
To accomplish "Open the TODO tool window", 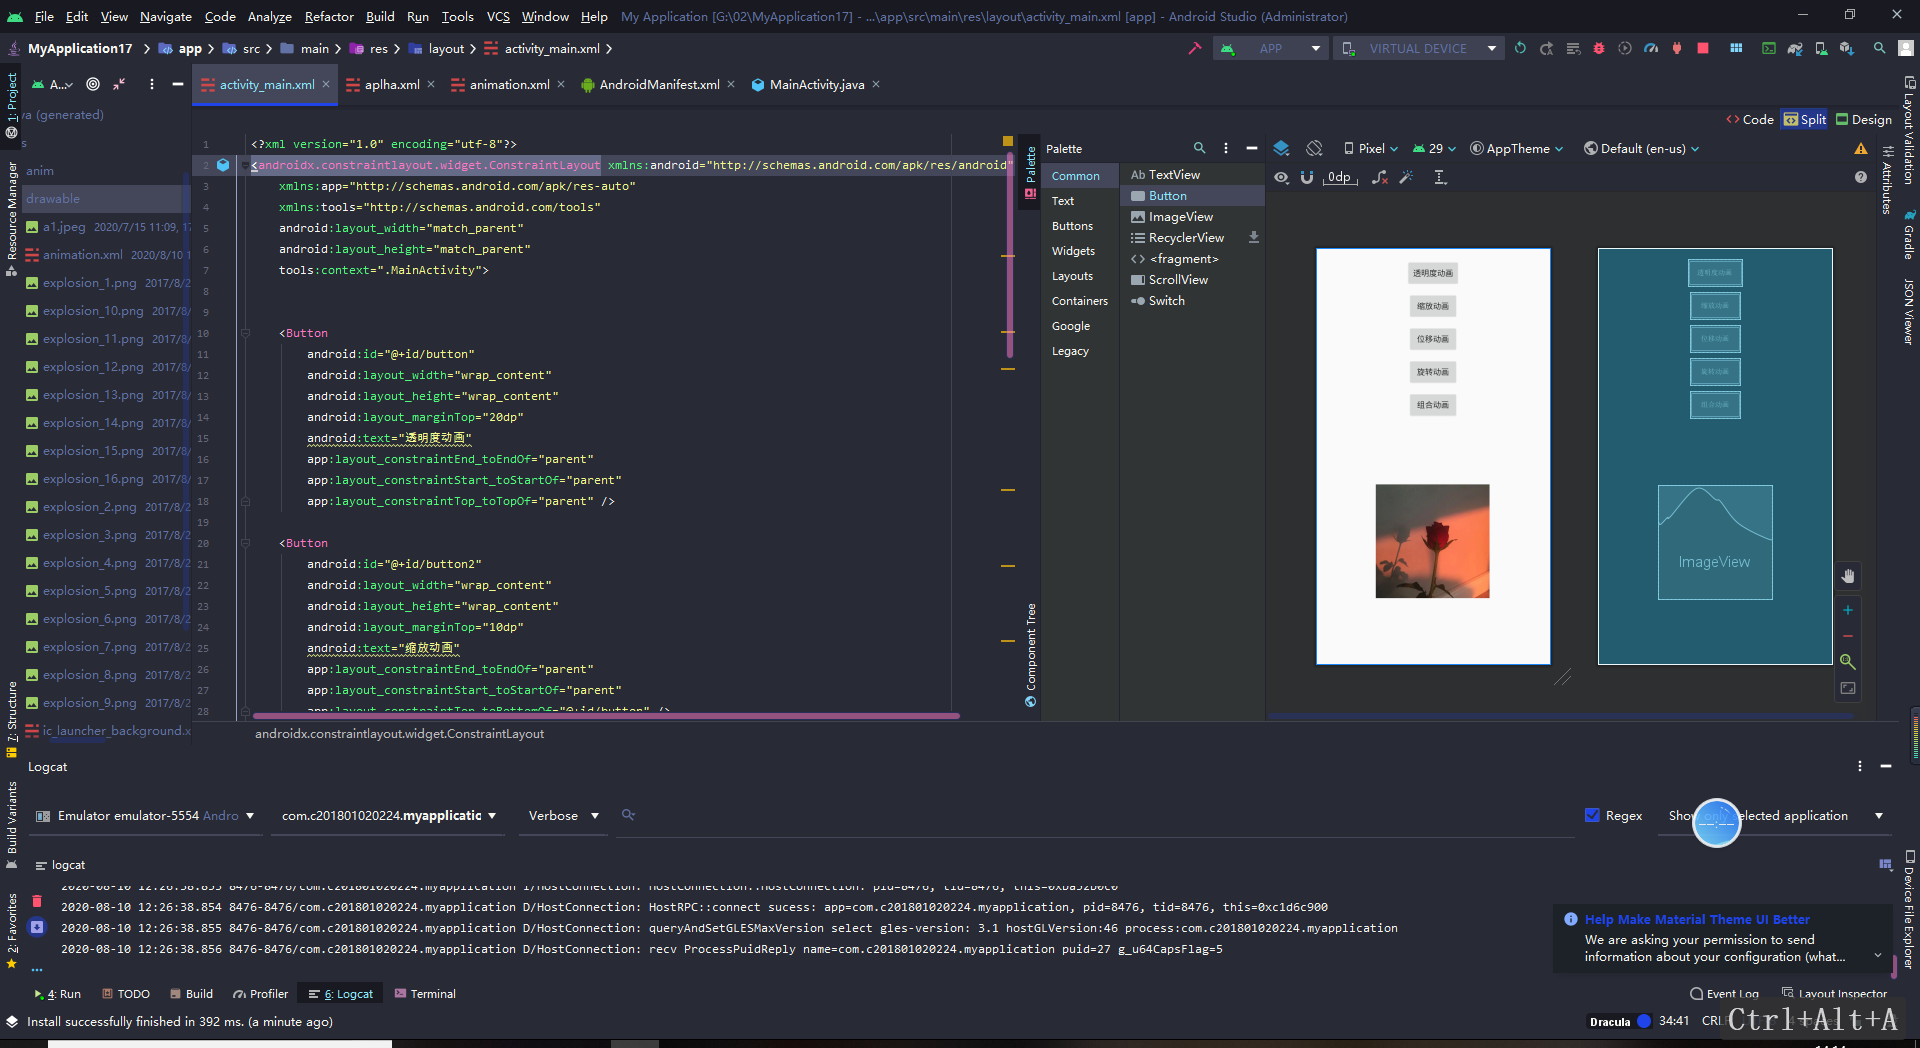I will click(x=126, y=993).
